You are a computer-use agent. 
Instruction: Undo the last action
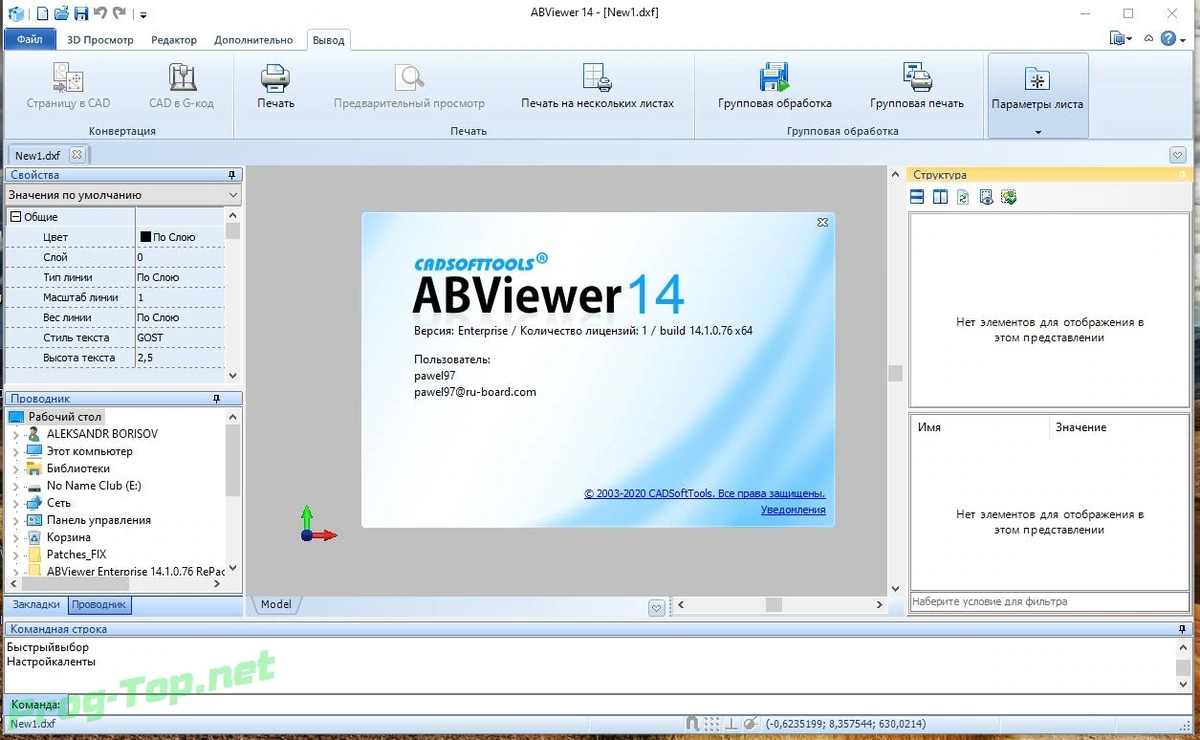click(100, 13)
